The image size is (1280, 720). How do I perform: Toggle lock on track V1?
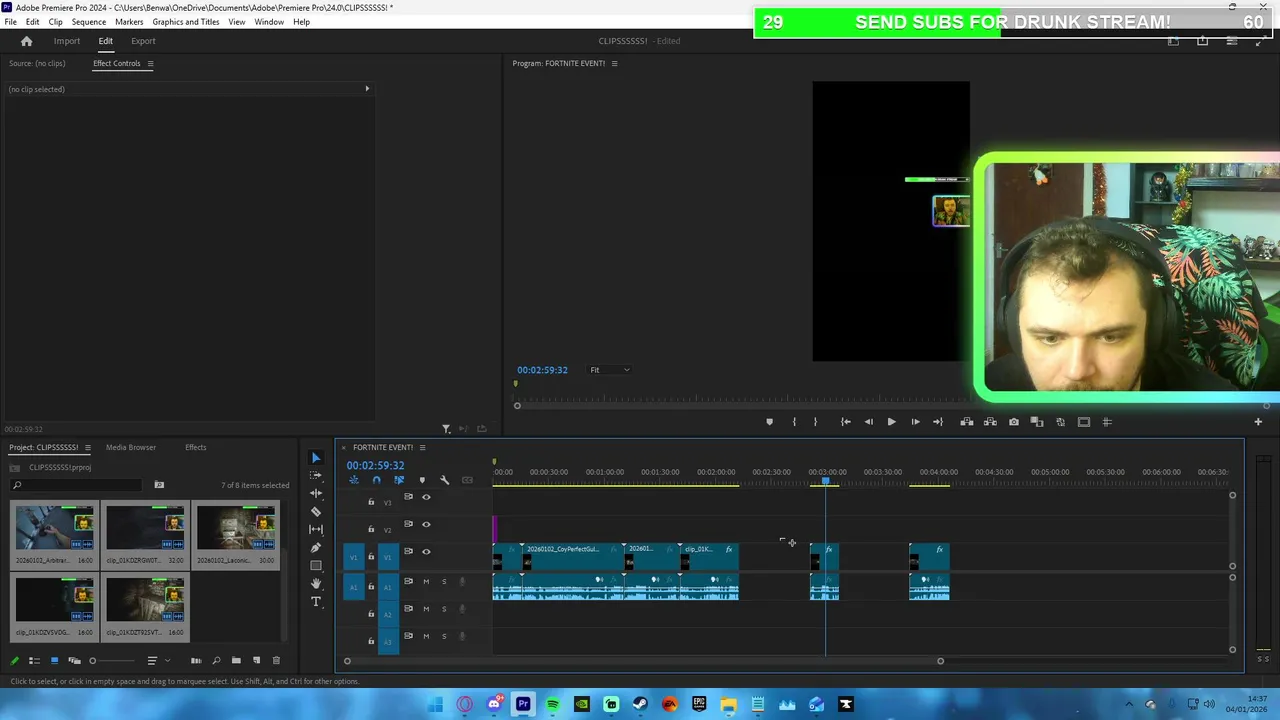(371, 557)
